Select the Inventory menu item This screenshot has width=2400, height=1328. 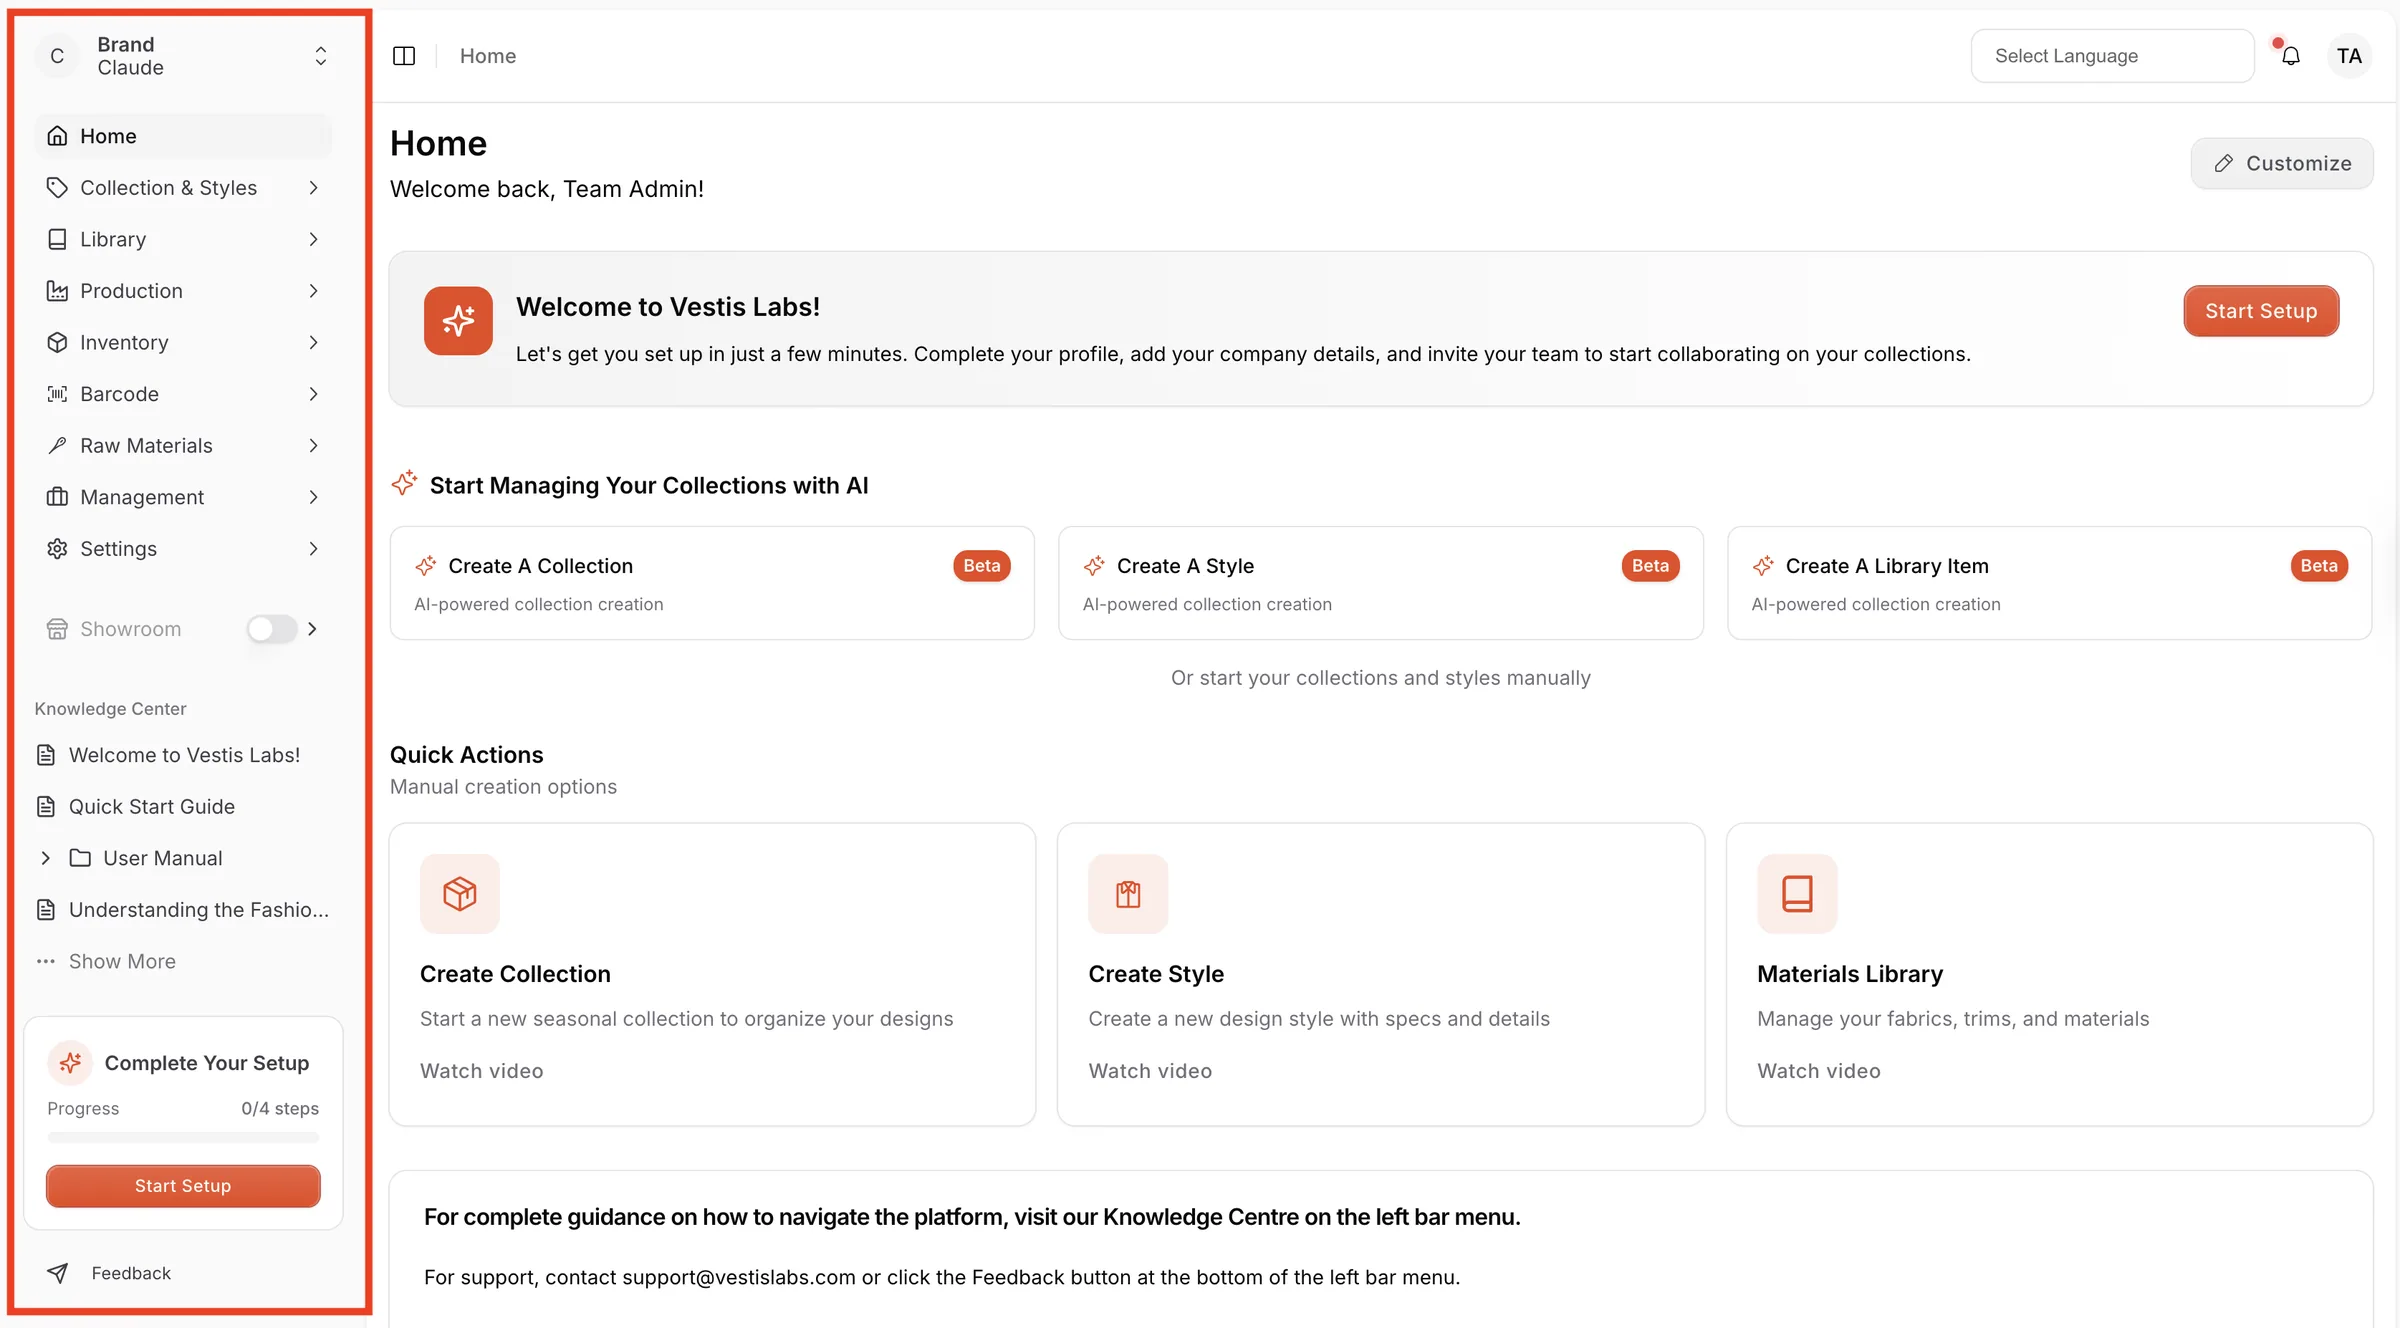184,342
